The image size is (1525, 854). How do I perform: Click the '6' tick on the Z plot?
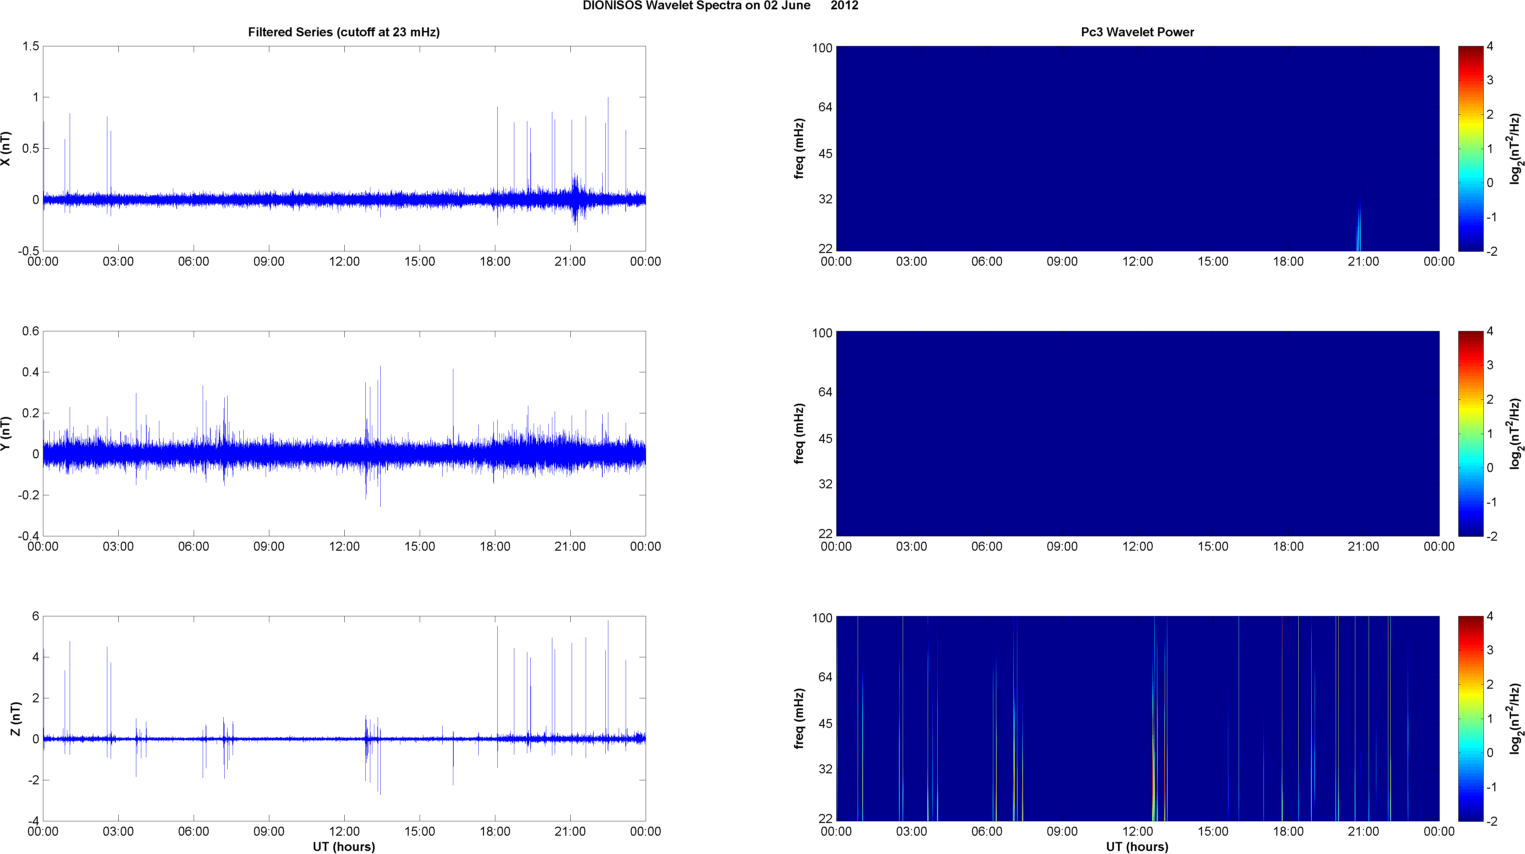coord(35,617)
